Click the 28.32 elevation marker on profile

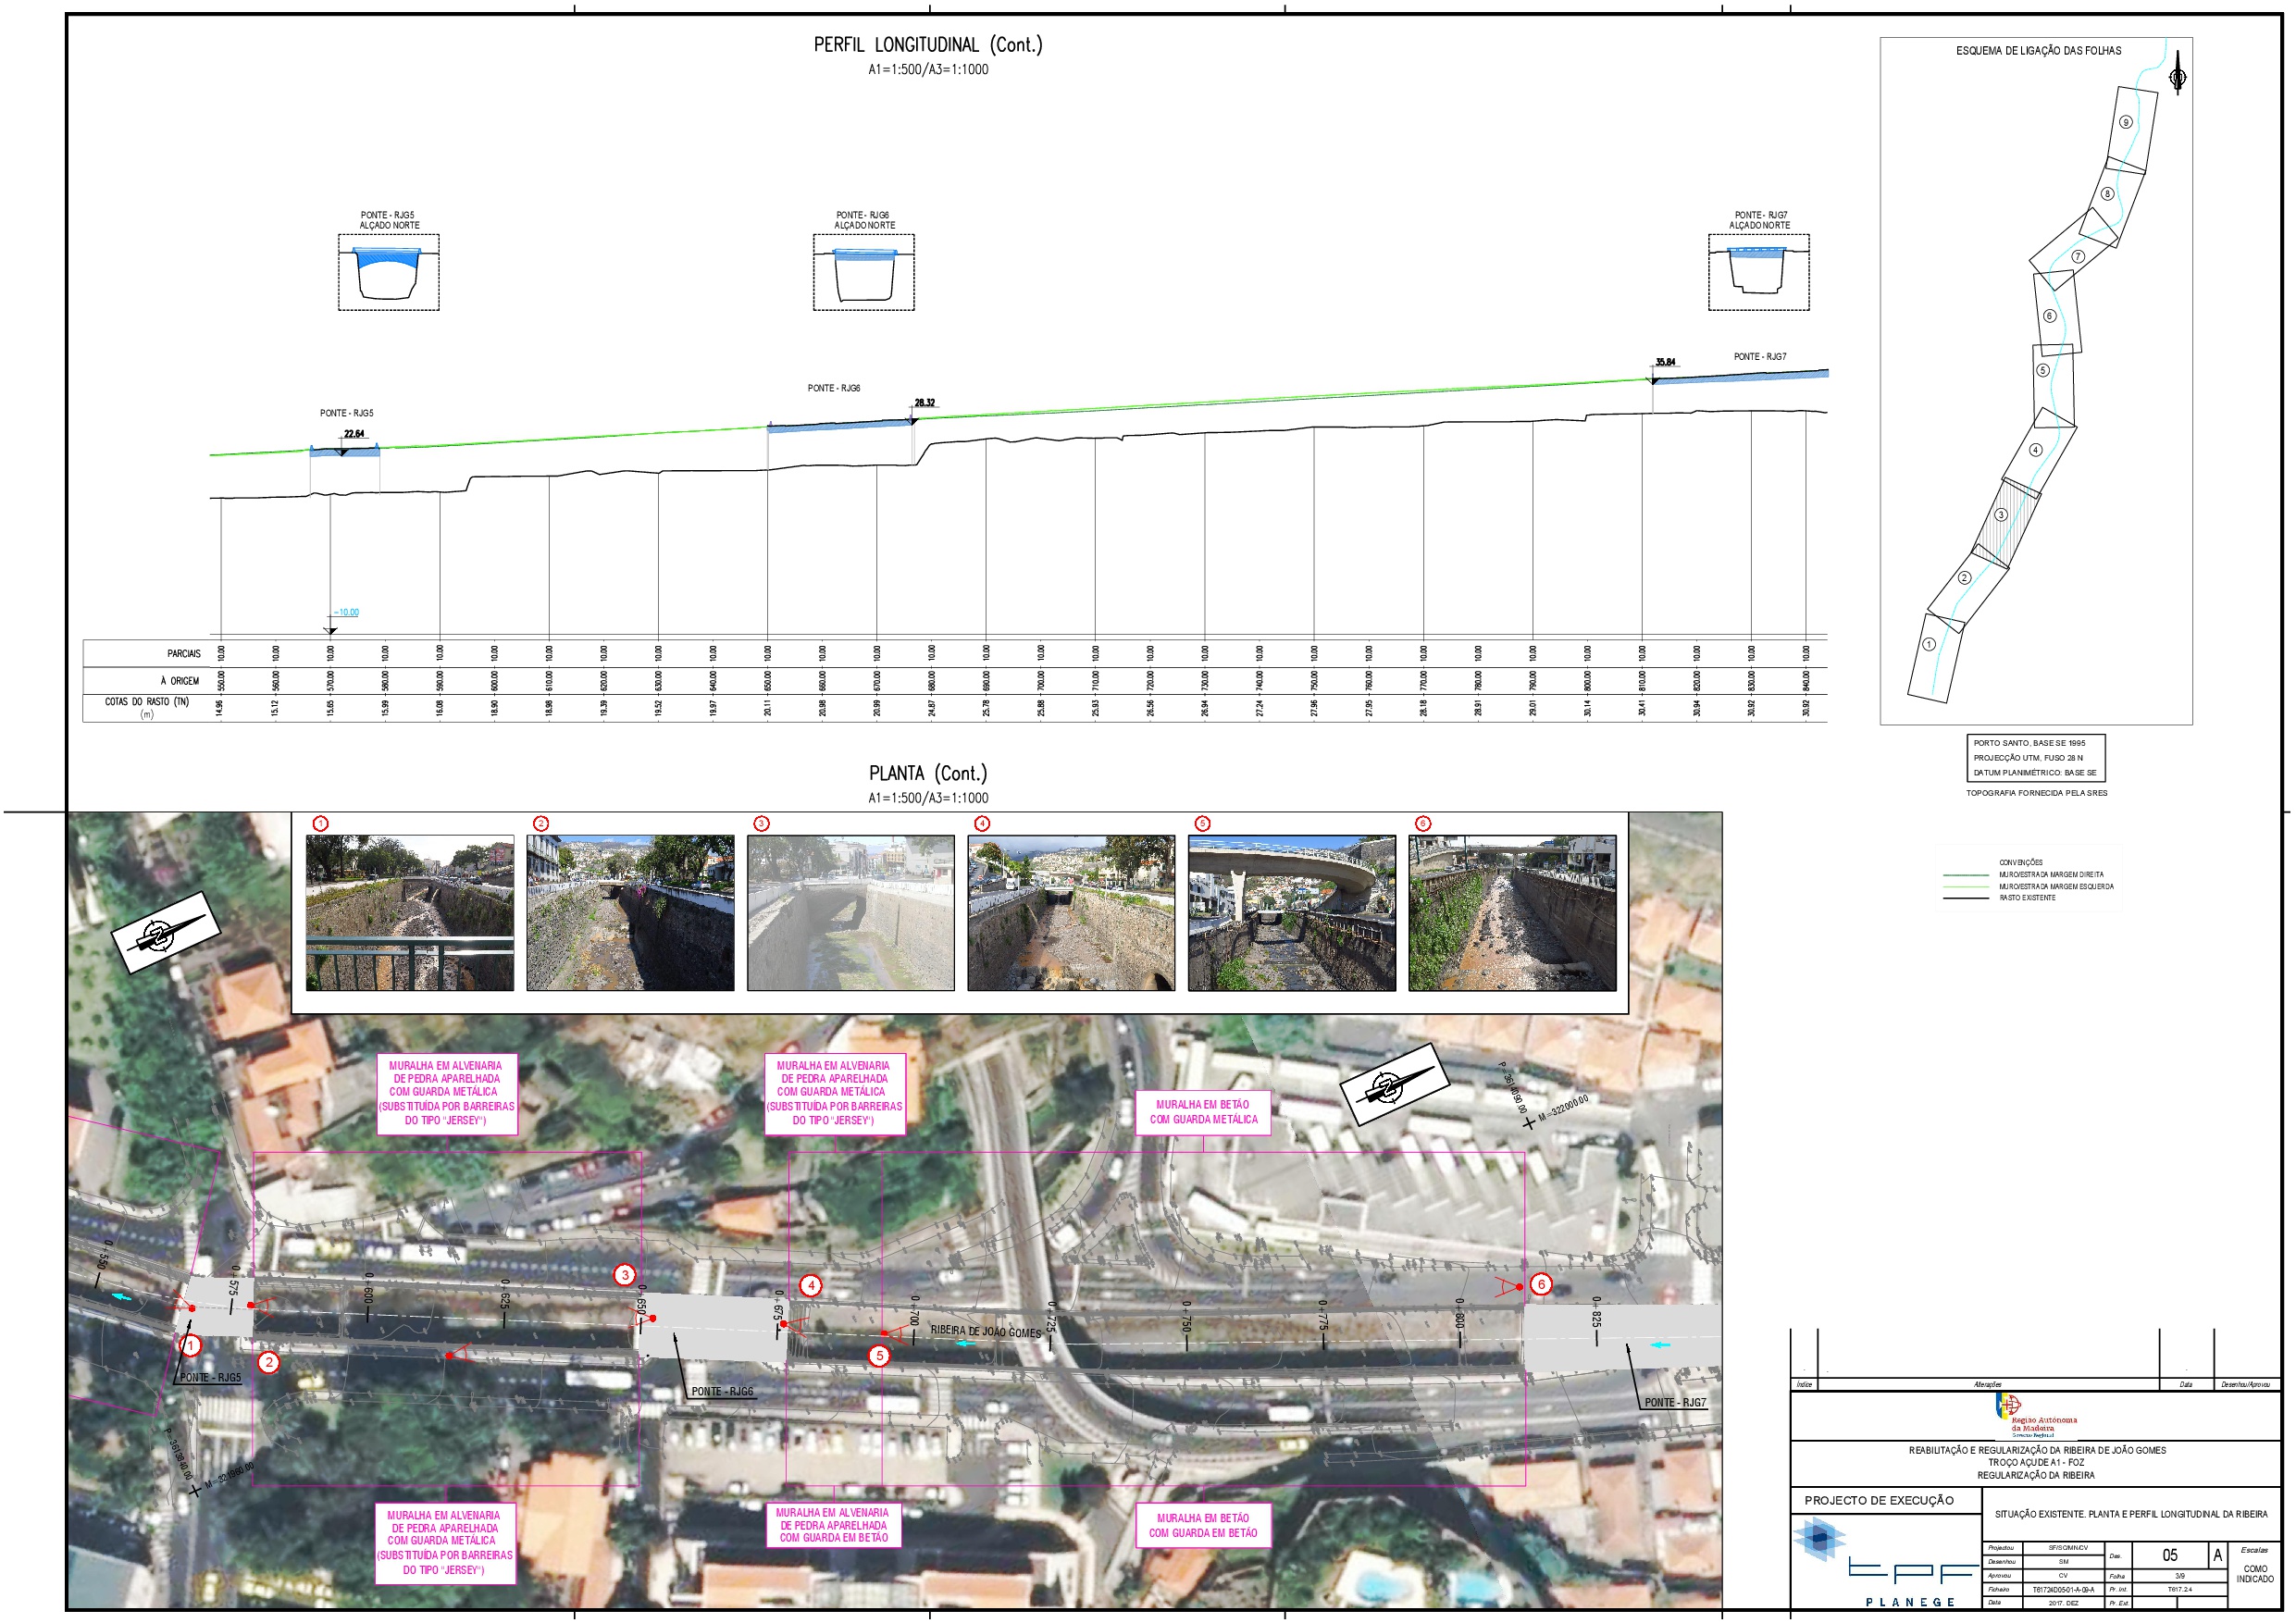(924, 404)
